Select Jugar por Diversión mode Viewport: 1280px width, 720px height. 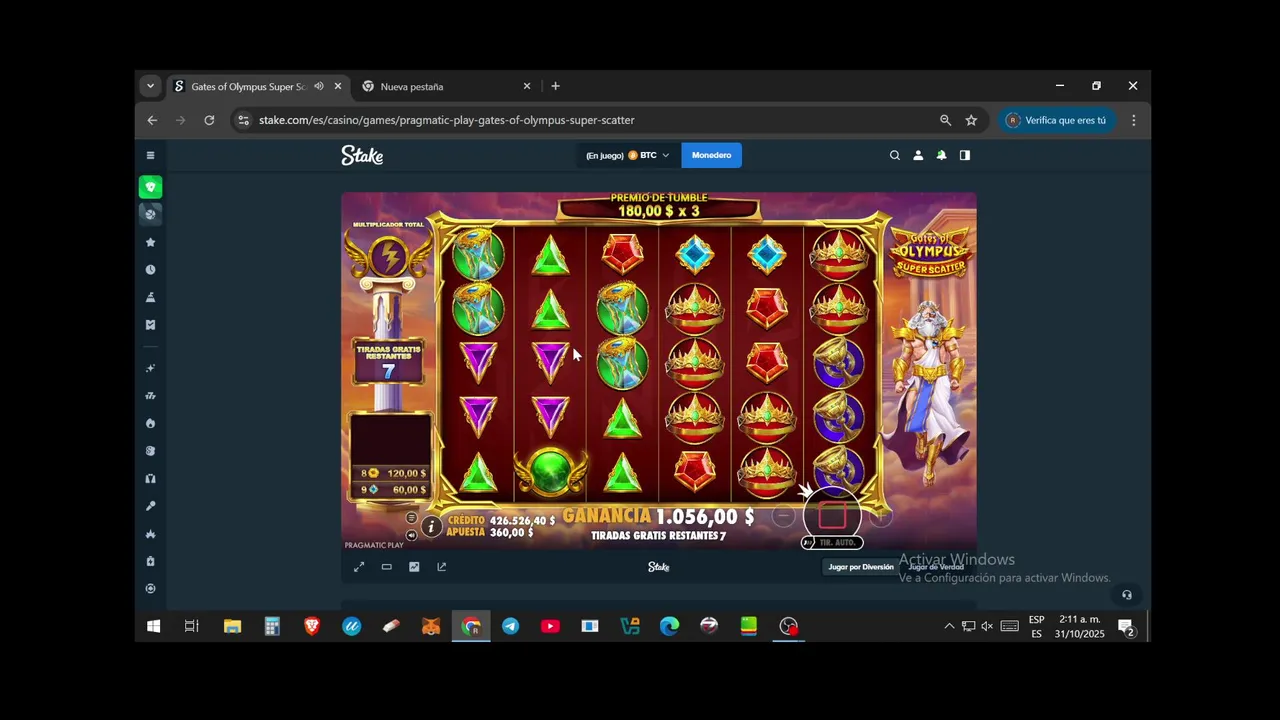(x=861, y=567)
